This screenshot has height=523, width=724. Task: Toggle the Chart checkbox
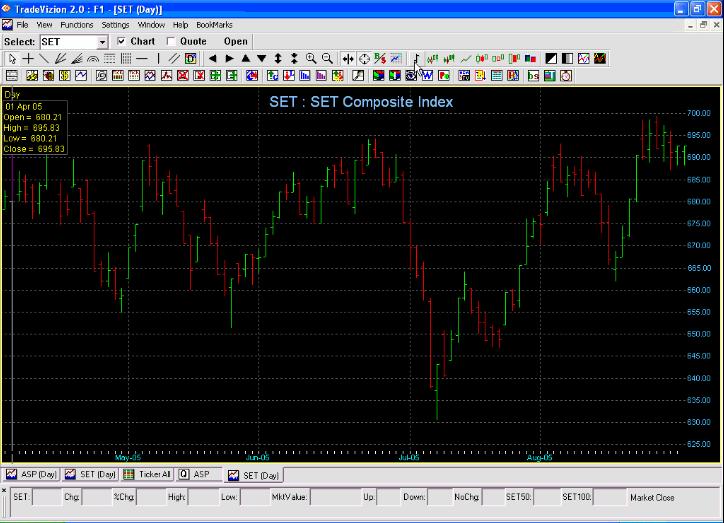tap(121, 42)
